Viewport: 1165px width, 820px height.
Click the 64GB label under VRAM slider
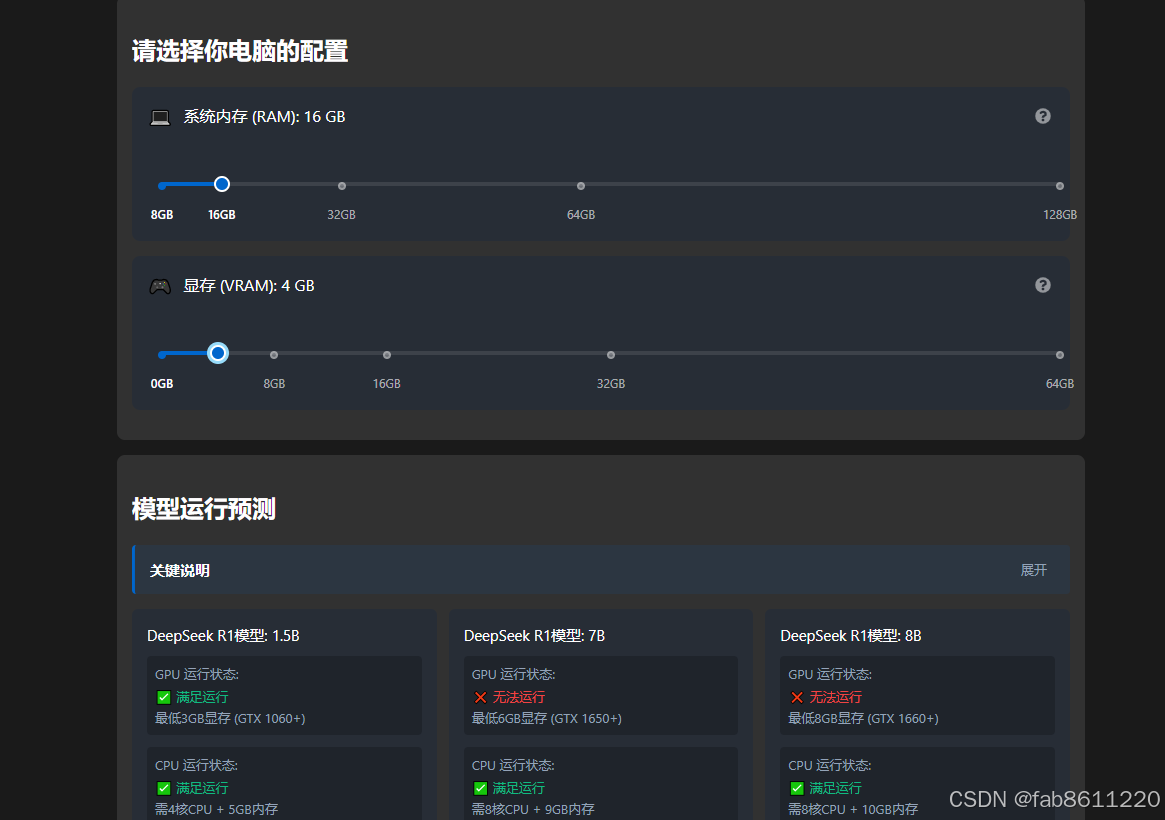[x=1059, y=383]
